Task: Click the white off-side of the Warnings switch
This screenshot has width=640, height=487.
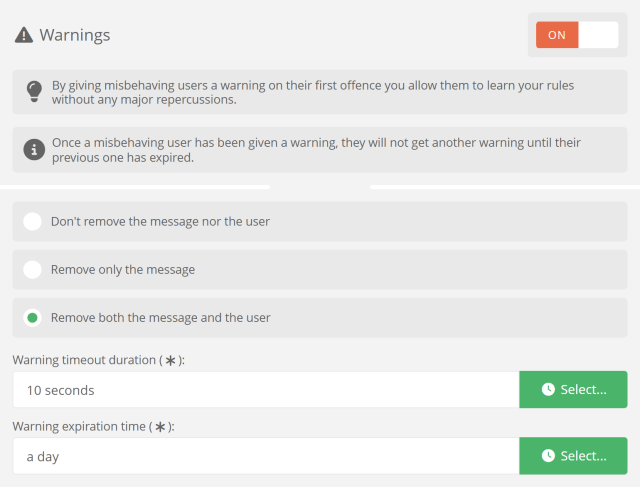Action: 598,35
